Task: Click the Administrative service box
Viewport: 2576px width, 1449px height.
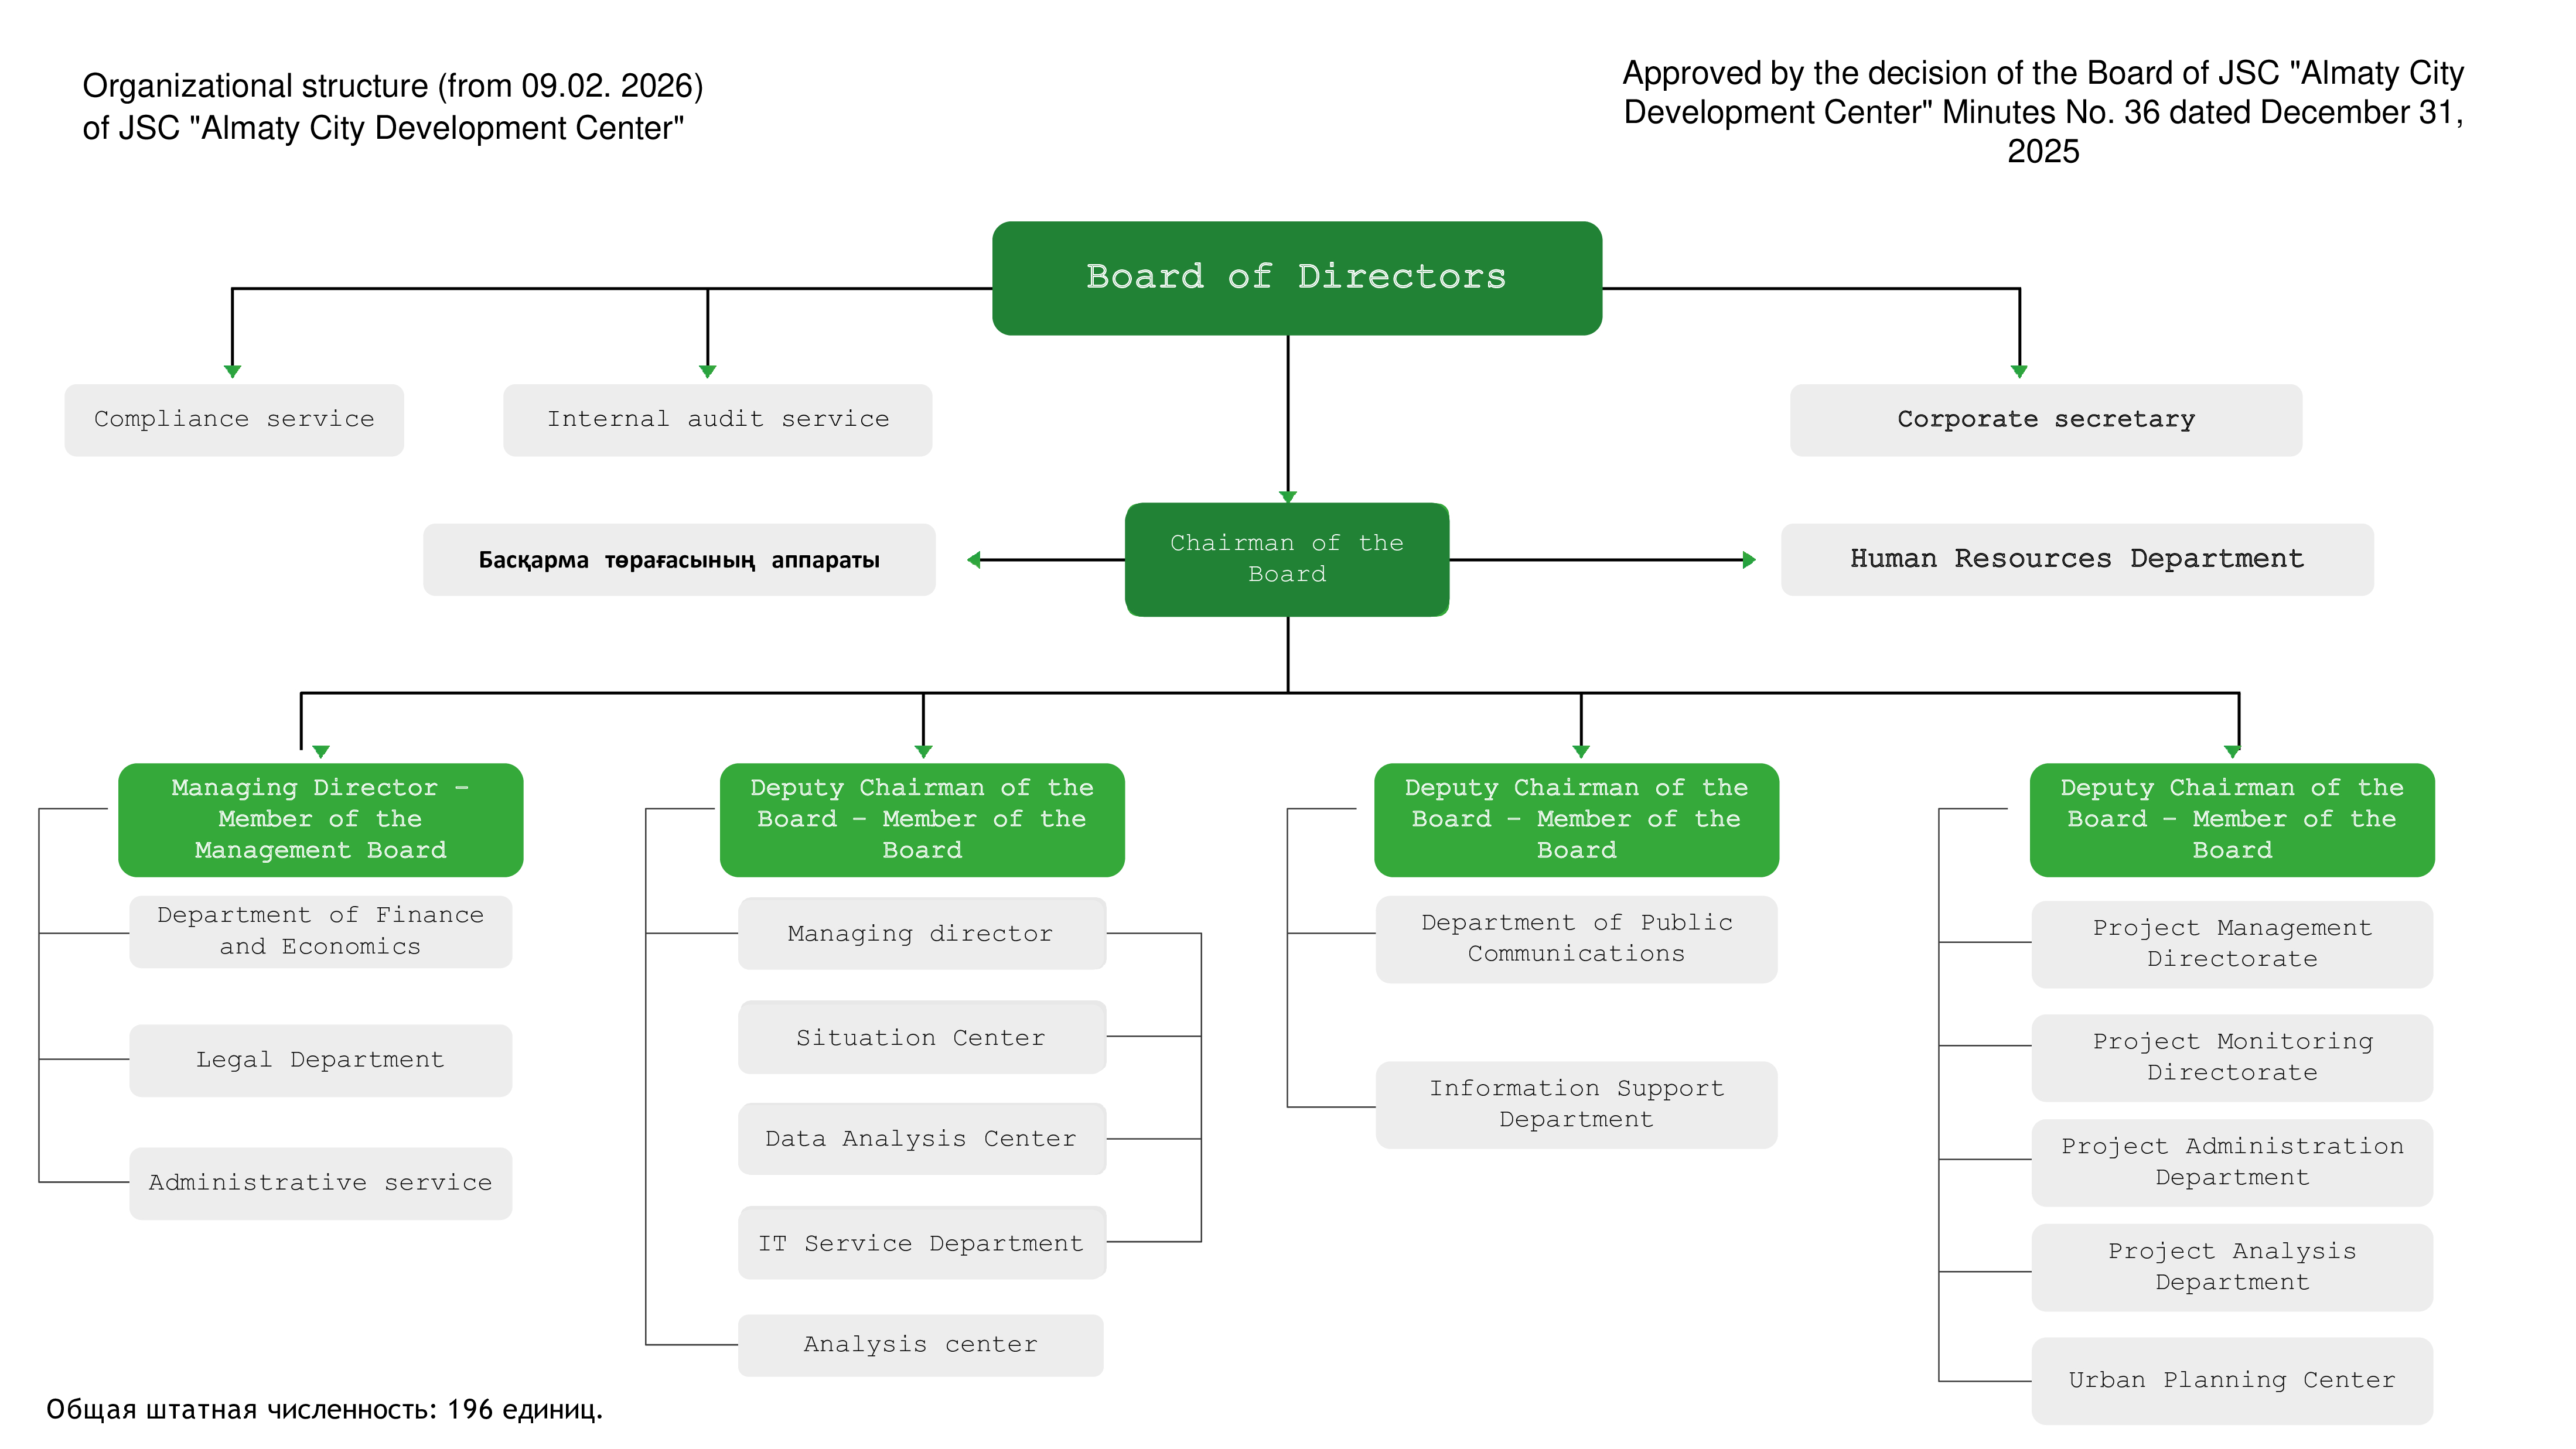Action: click(320, 1182)
